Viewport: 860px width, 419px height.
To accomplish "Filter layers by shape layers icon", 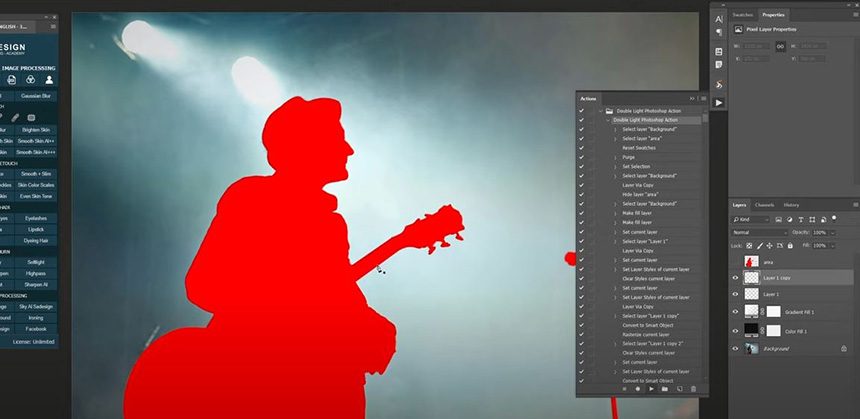I will 812,219.
